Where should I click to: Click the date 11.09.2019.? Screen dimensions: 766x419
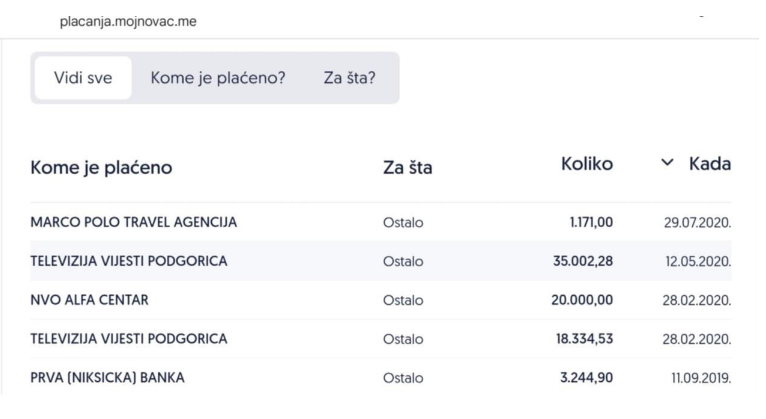pyautogui.click(x=701, y=378)
